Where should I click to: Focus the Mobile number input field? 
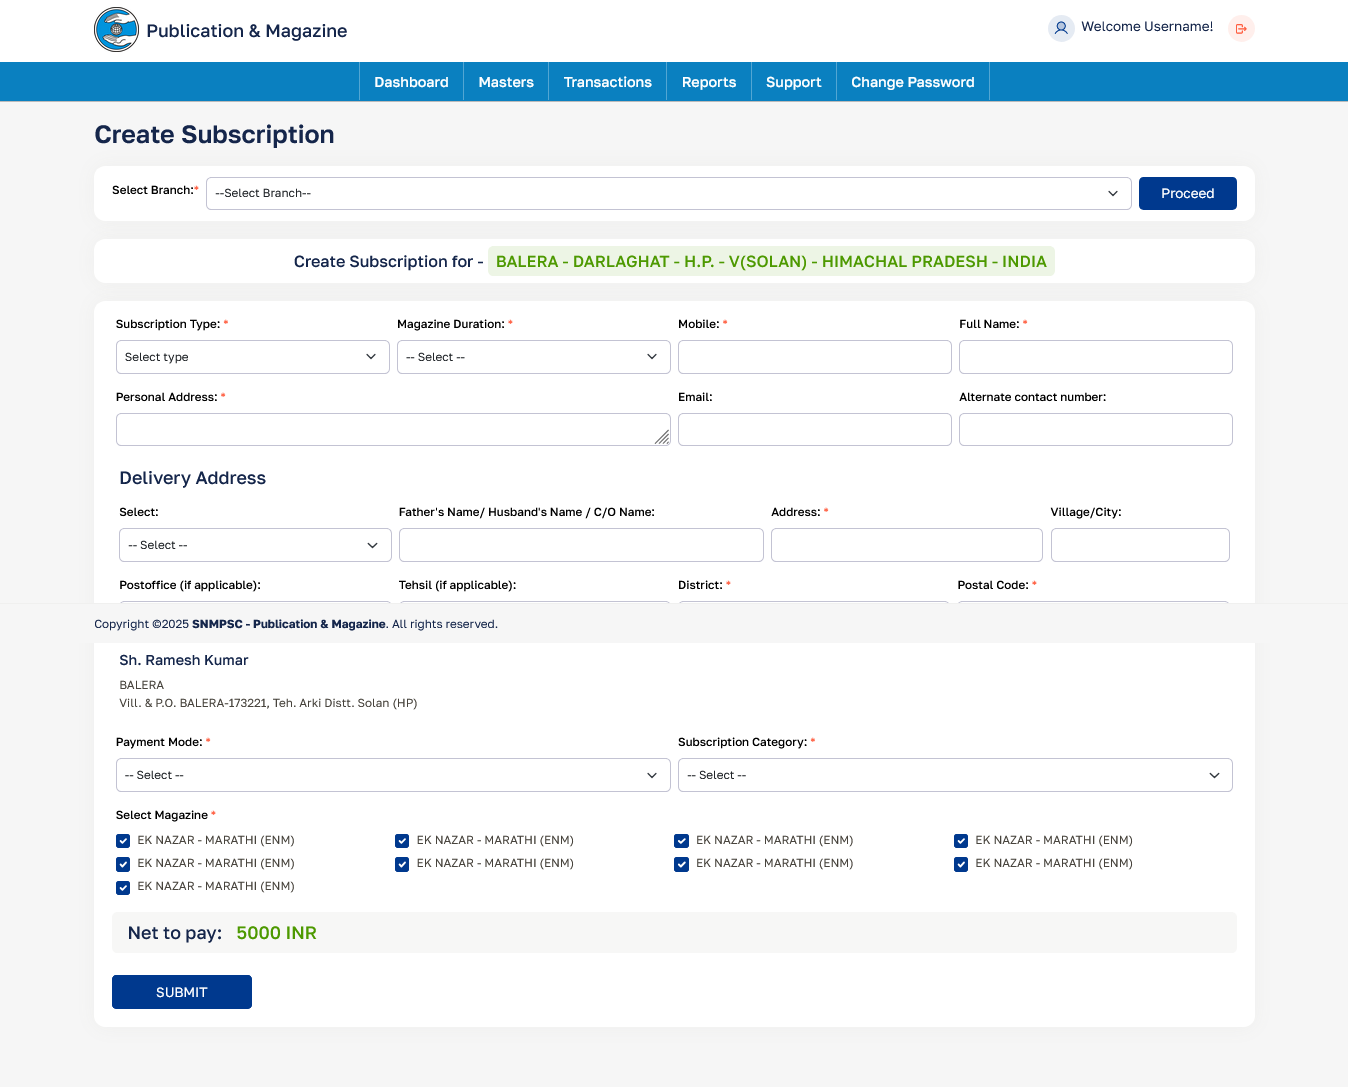814,357
